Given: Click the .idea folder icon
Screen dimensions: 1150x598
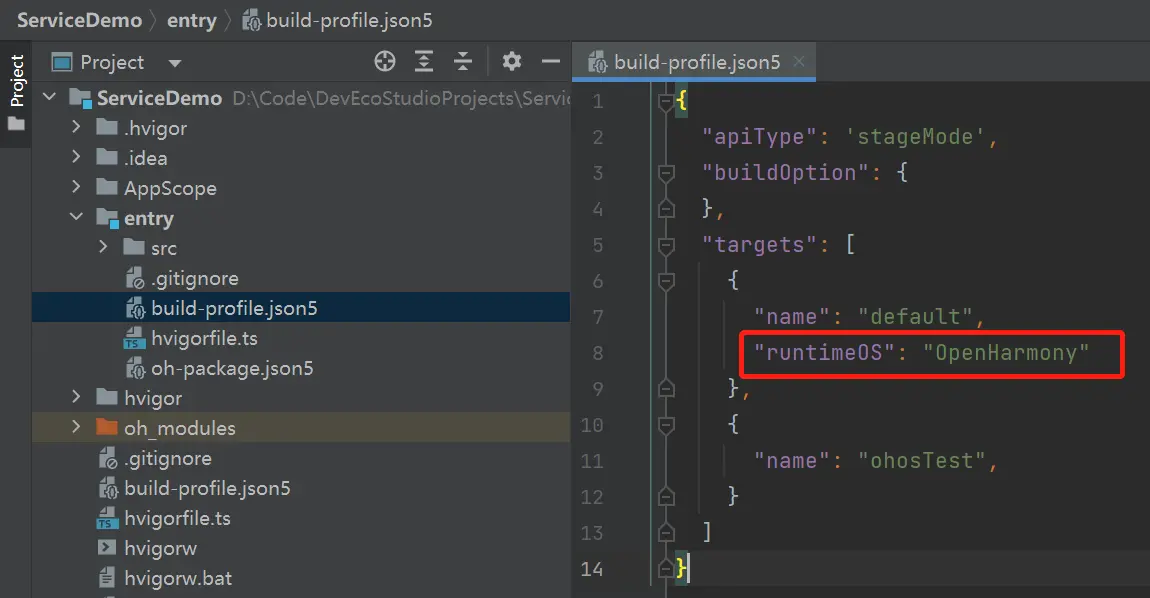Looking at the screenshot, I should point(107,158).
